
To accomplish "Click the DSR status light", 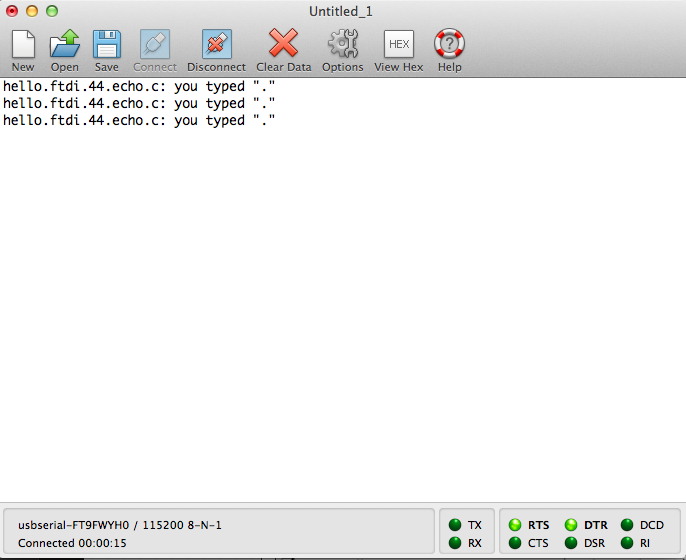I will pyautogui.click(x=571, y=543).
